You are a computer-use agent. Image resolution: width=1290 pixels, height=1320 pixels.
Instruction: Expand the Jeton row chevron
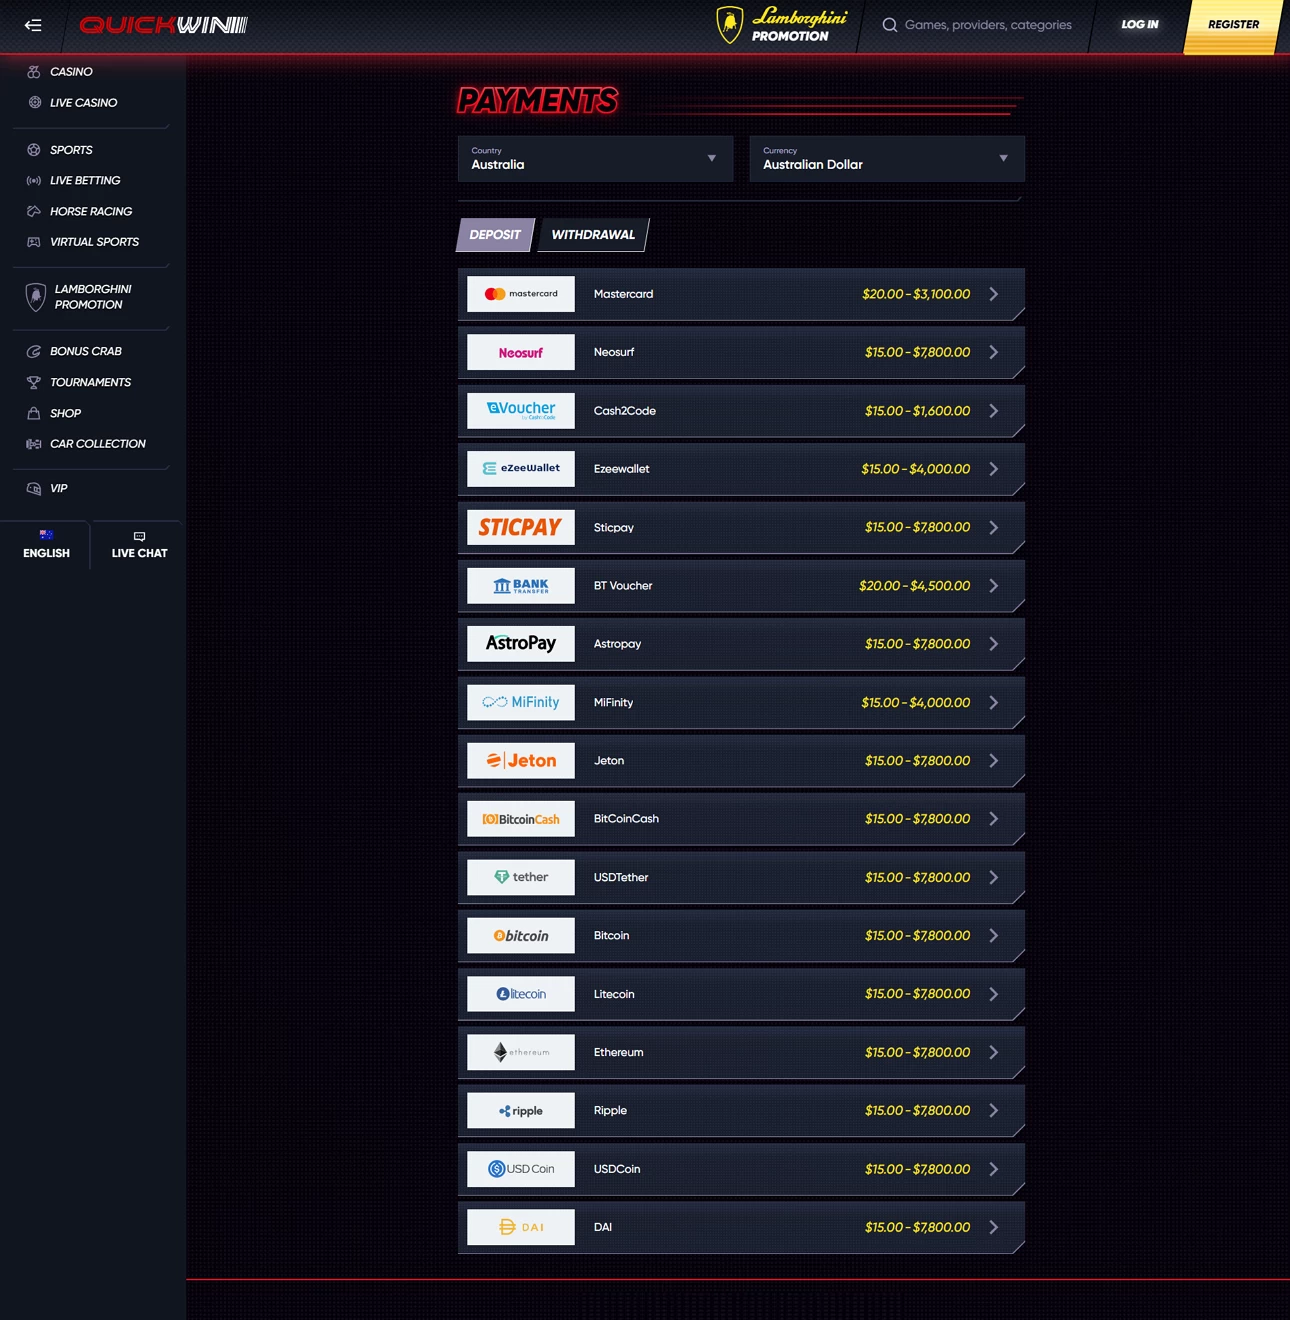click(x=994, y=761)
